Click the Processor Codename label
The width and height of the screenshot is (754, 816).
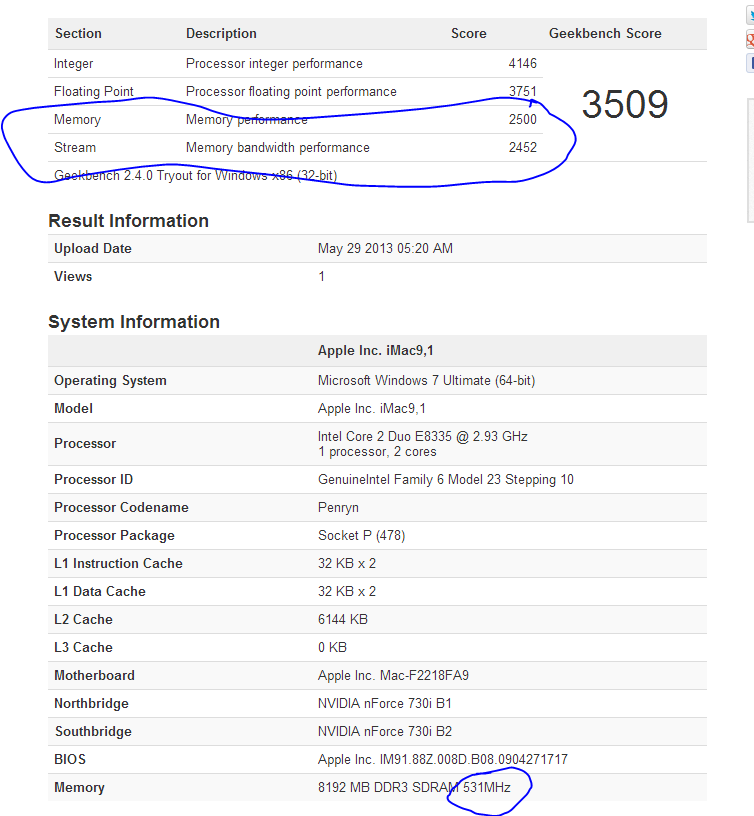pyautogui.click(x=121, y=508)
